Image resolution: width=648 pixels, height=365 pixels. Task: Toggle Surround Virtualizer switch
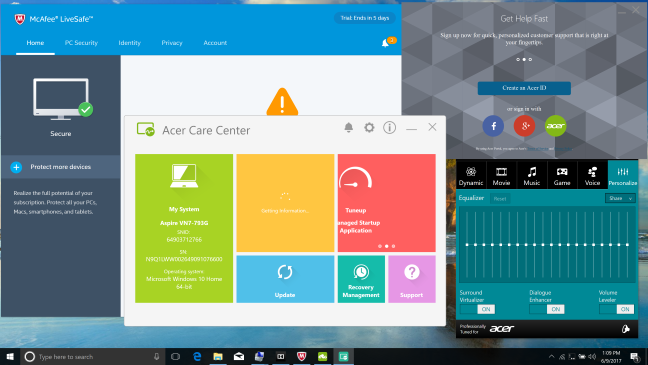[x=477, y=309]
